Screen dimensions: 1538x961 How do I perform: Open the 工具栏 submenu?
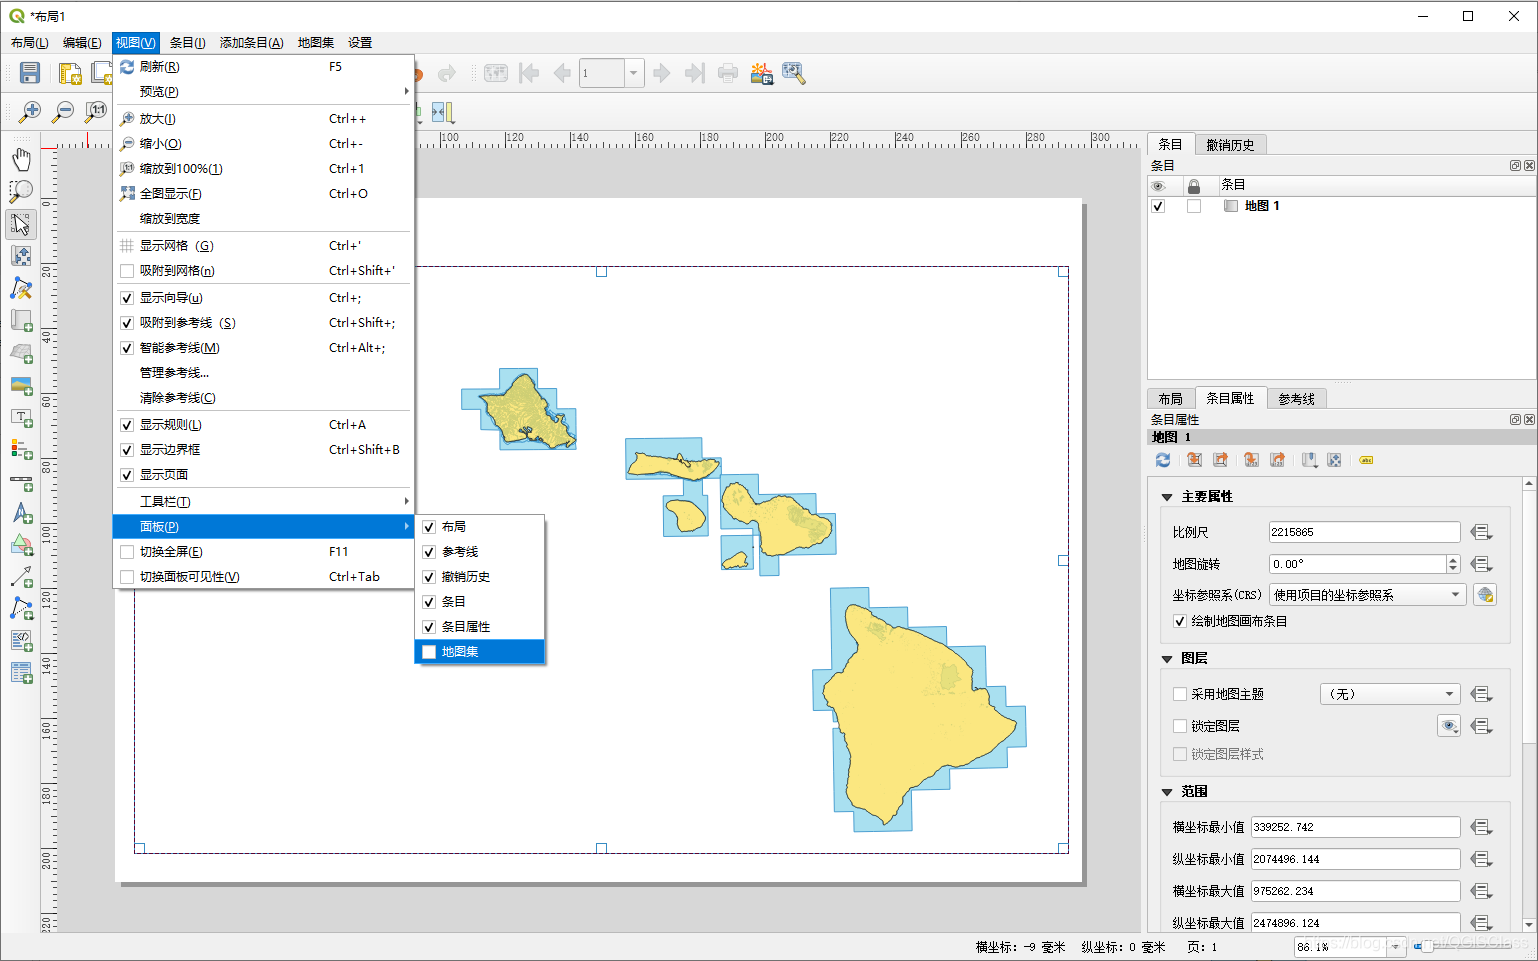(x=263, y=502)
